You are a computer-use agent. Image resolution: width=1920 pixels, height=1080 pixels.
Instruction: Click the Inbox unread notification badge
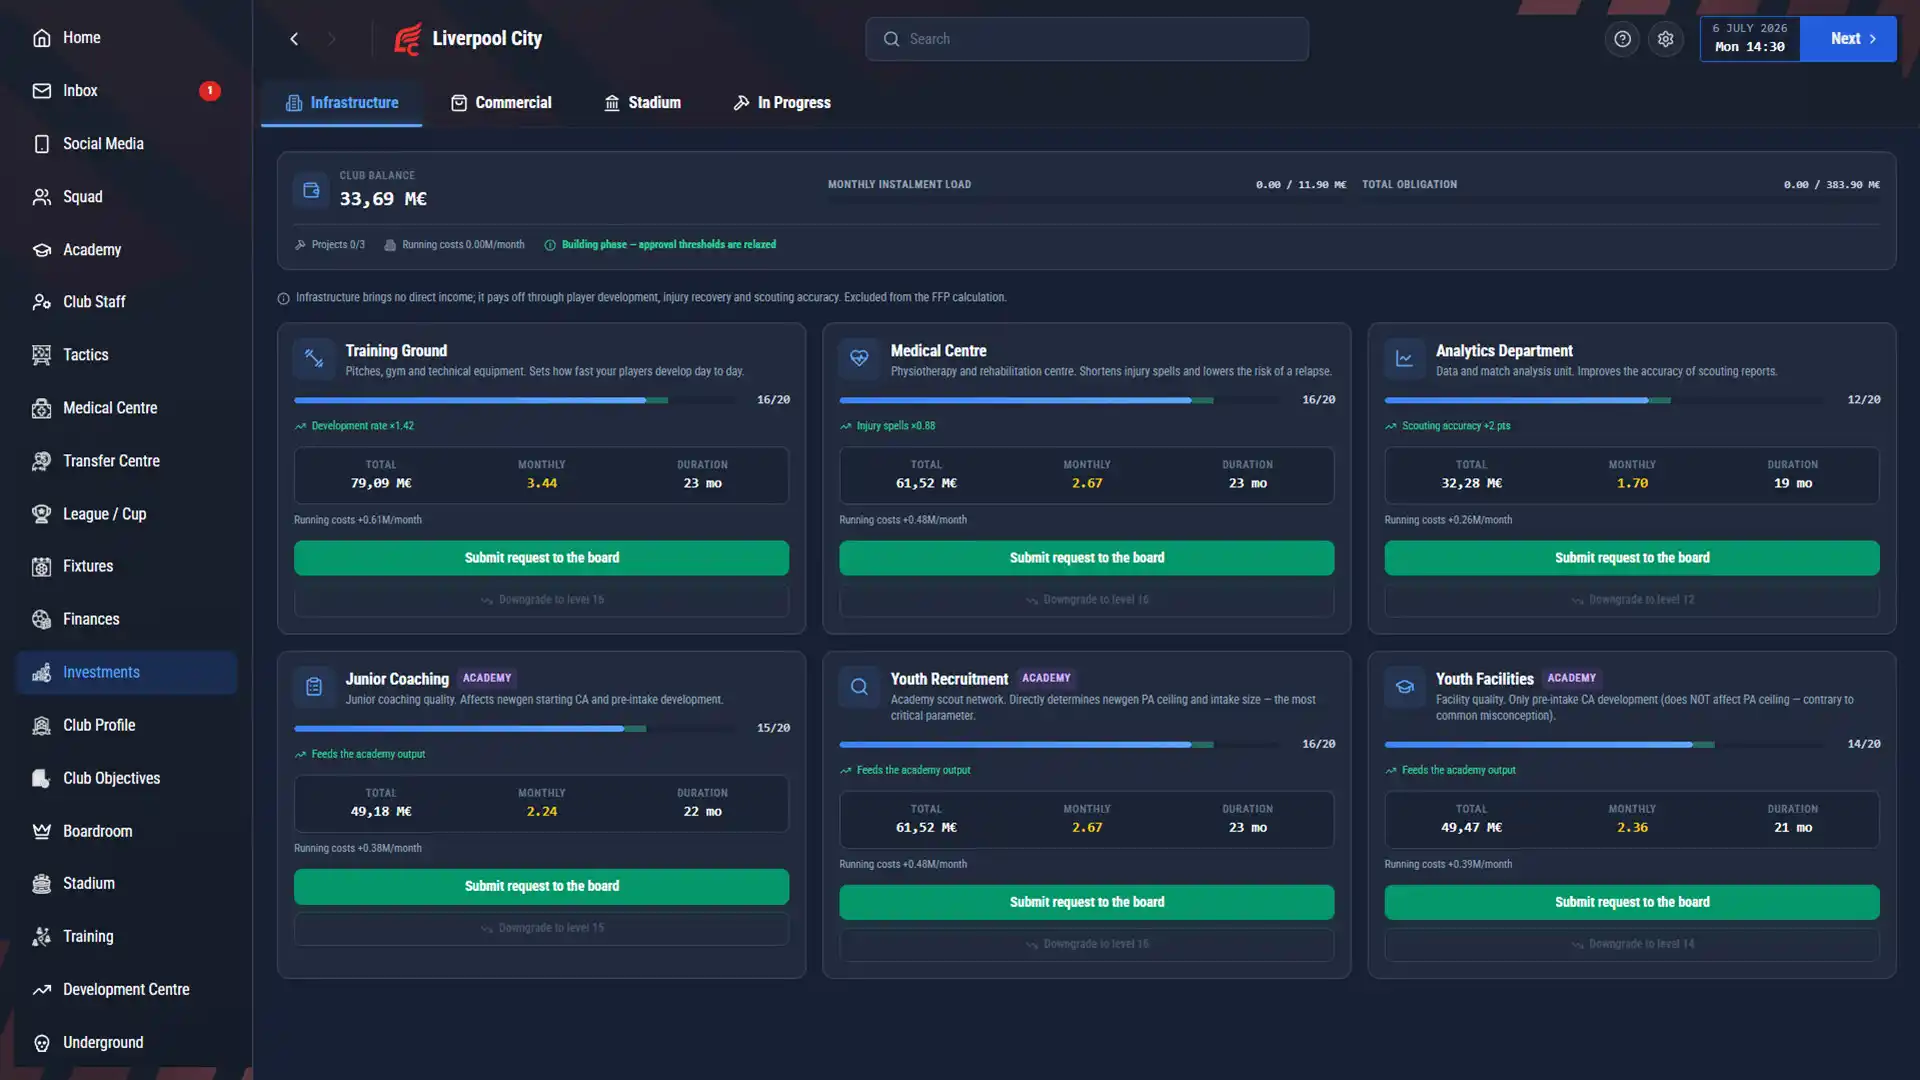(210, 91)
